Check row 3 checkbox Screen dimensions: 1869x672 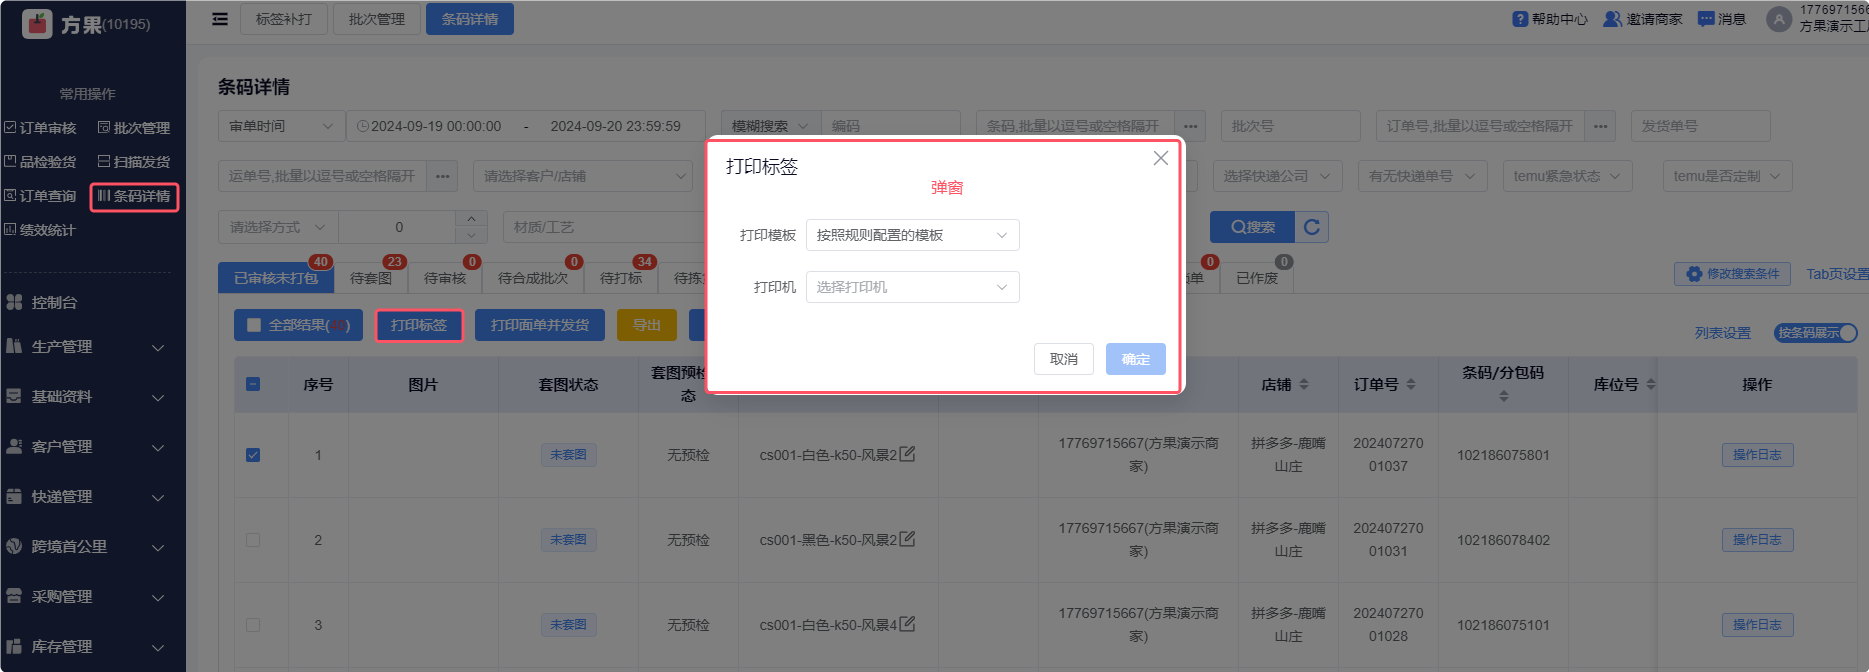[253, 624]
